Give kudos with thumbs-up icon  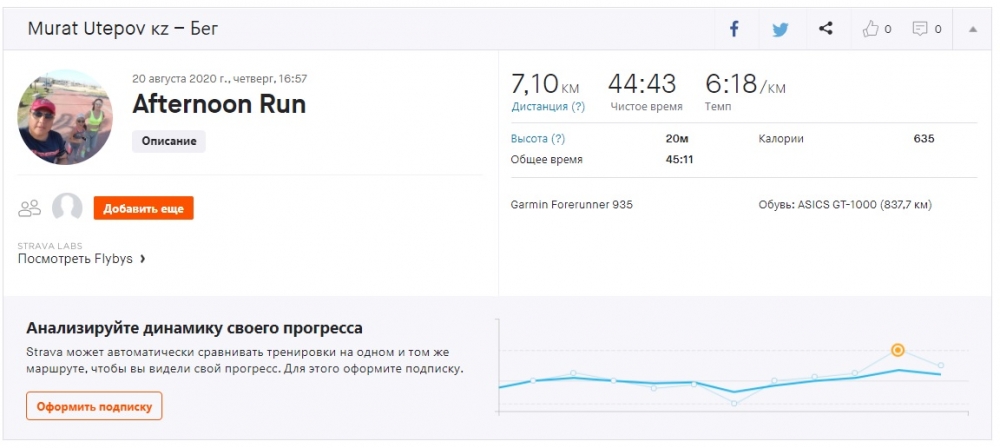coord(870,29)
